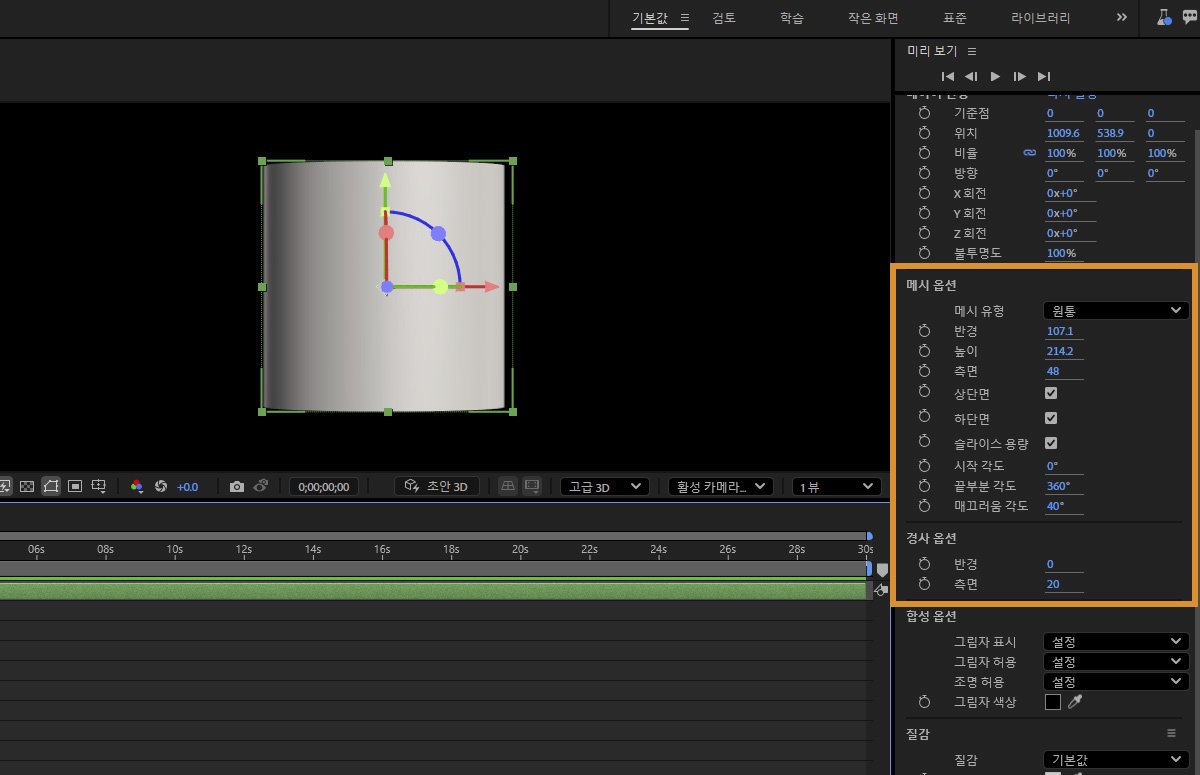Open the 활성 카메라 view dropdown
This screenshot has height=775, width=1200.
[721, 487]
